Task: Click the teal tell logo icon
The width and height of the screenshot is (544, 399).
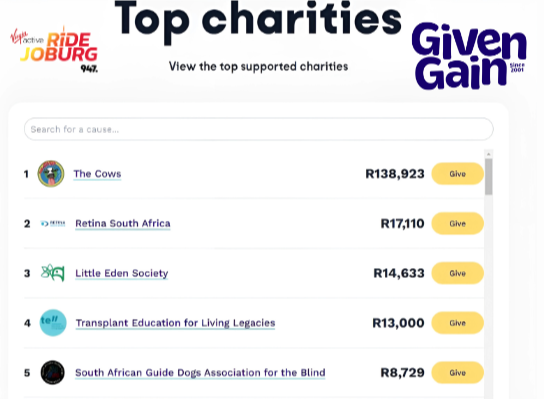Action: (x=53, y=323)
